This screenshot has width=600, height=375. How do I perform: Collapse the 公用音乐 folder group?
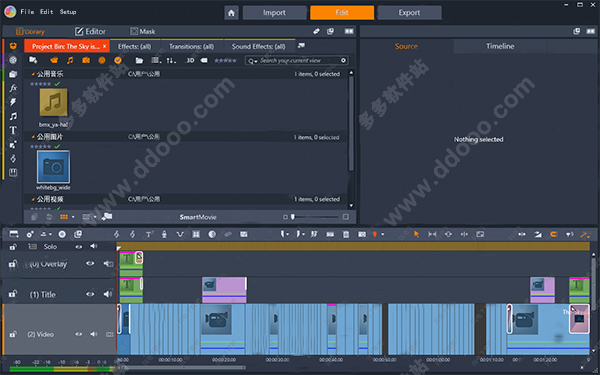33,74
